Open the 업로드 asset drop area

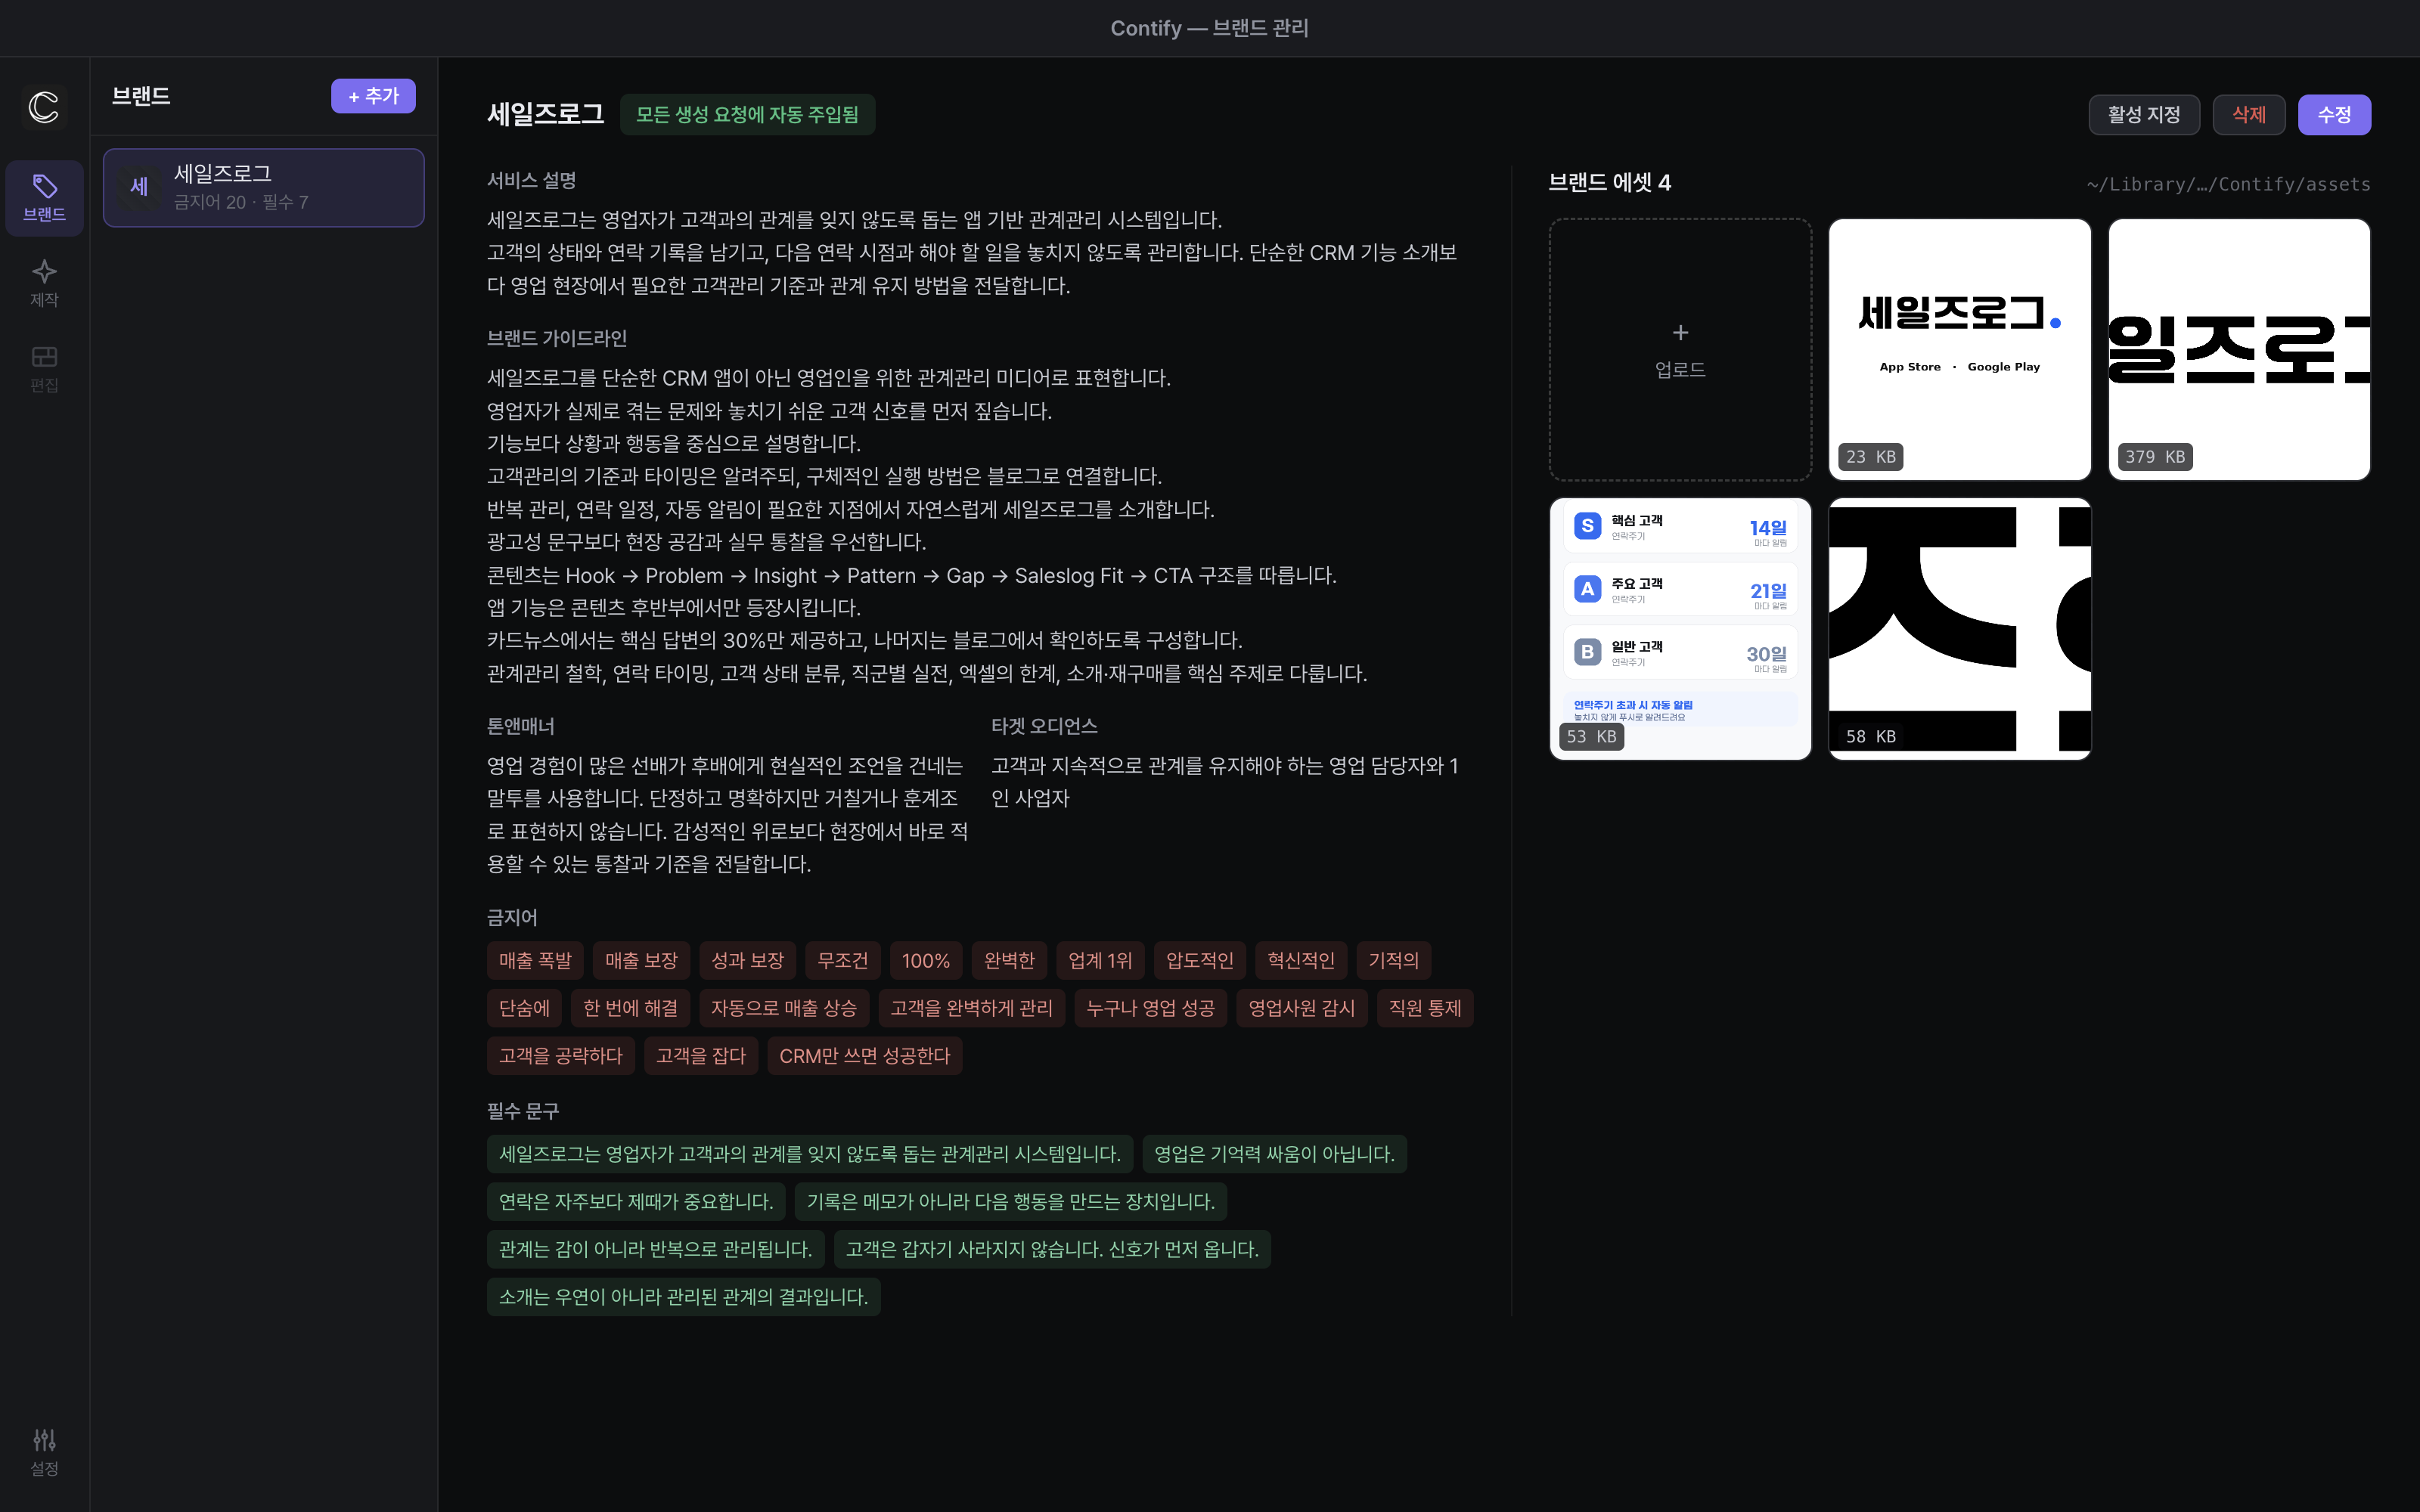1680,349
